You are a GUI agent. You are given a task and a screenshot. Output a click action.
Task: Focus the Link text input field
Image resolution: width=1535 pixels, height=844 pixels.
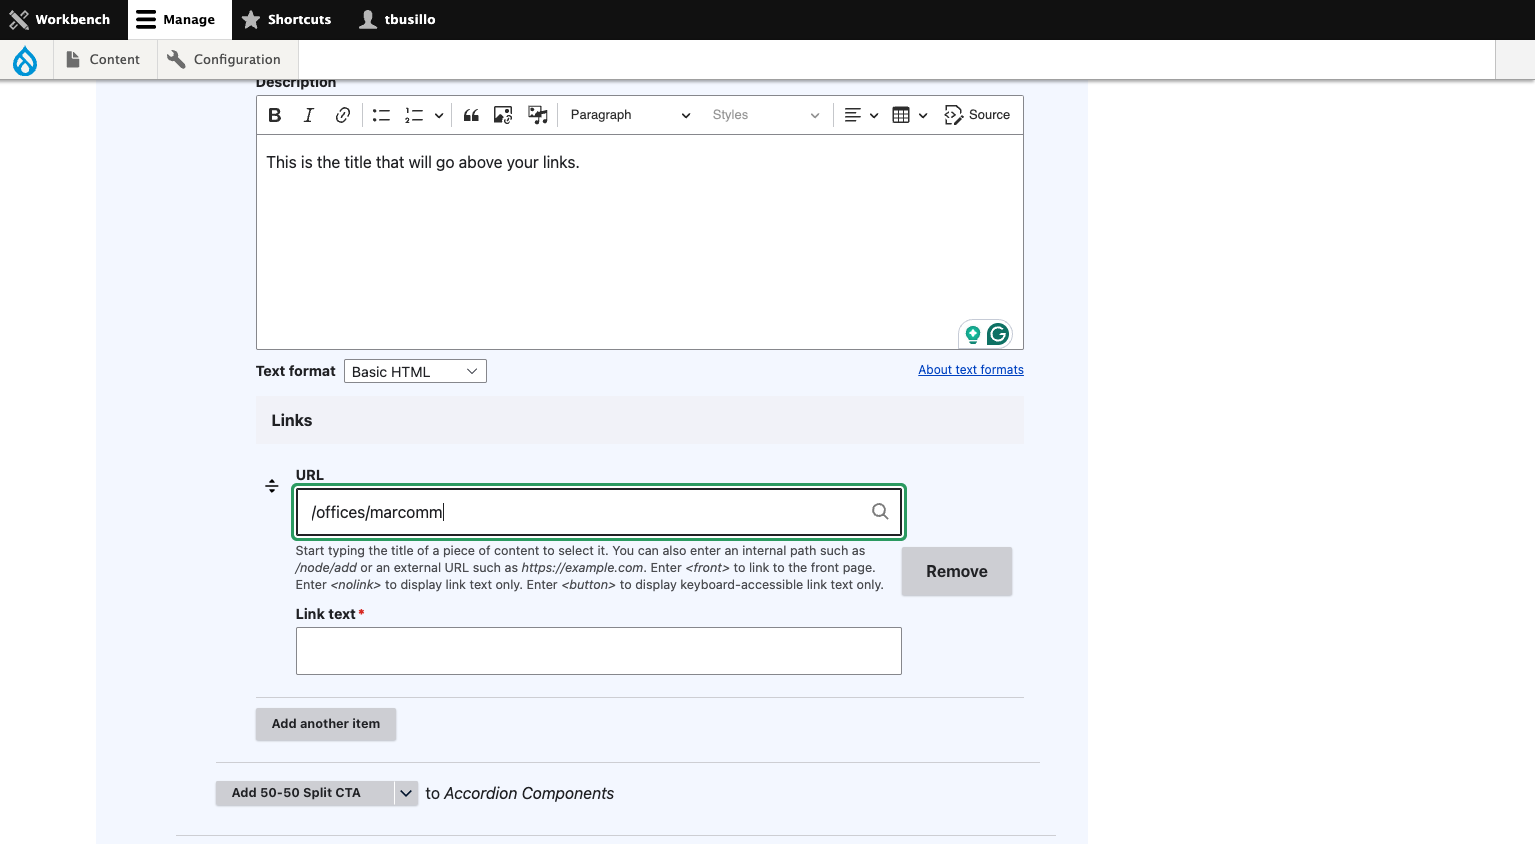599,651
